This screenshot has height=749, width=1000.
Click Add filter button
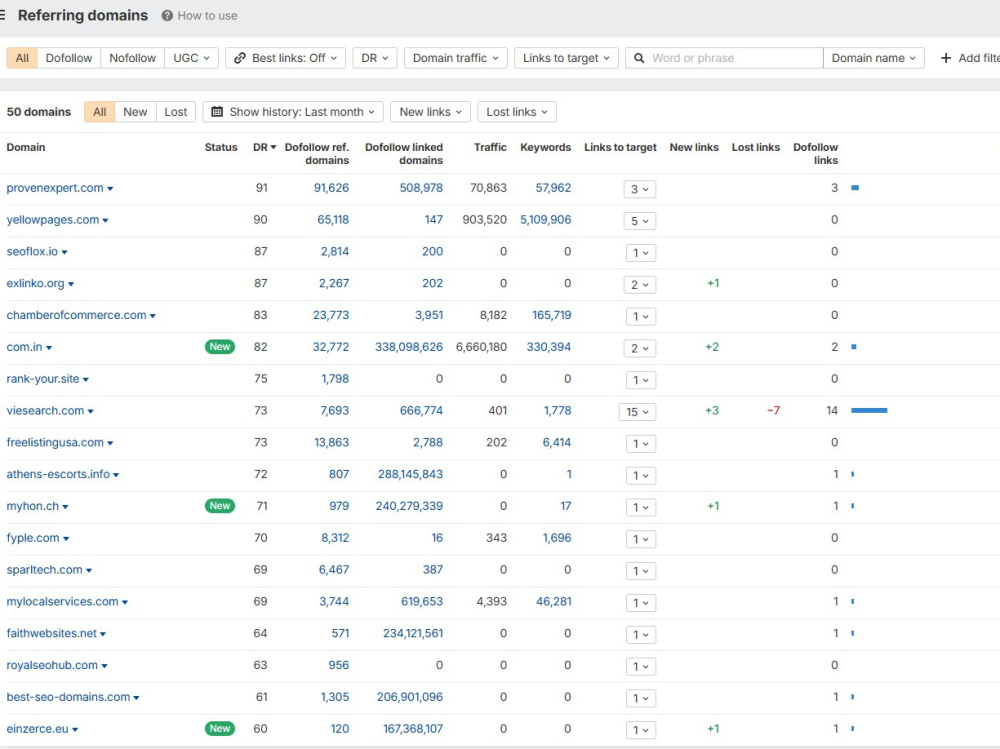click(969, 58)
